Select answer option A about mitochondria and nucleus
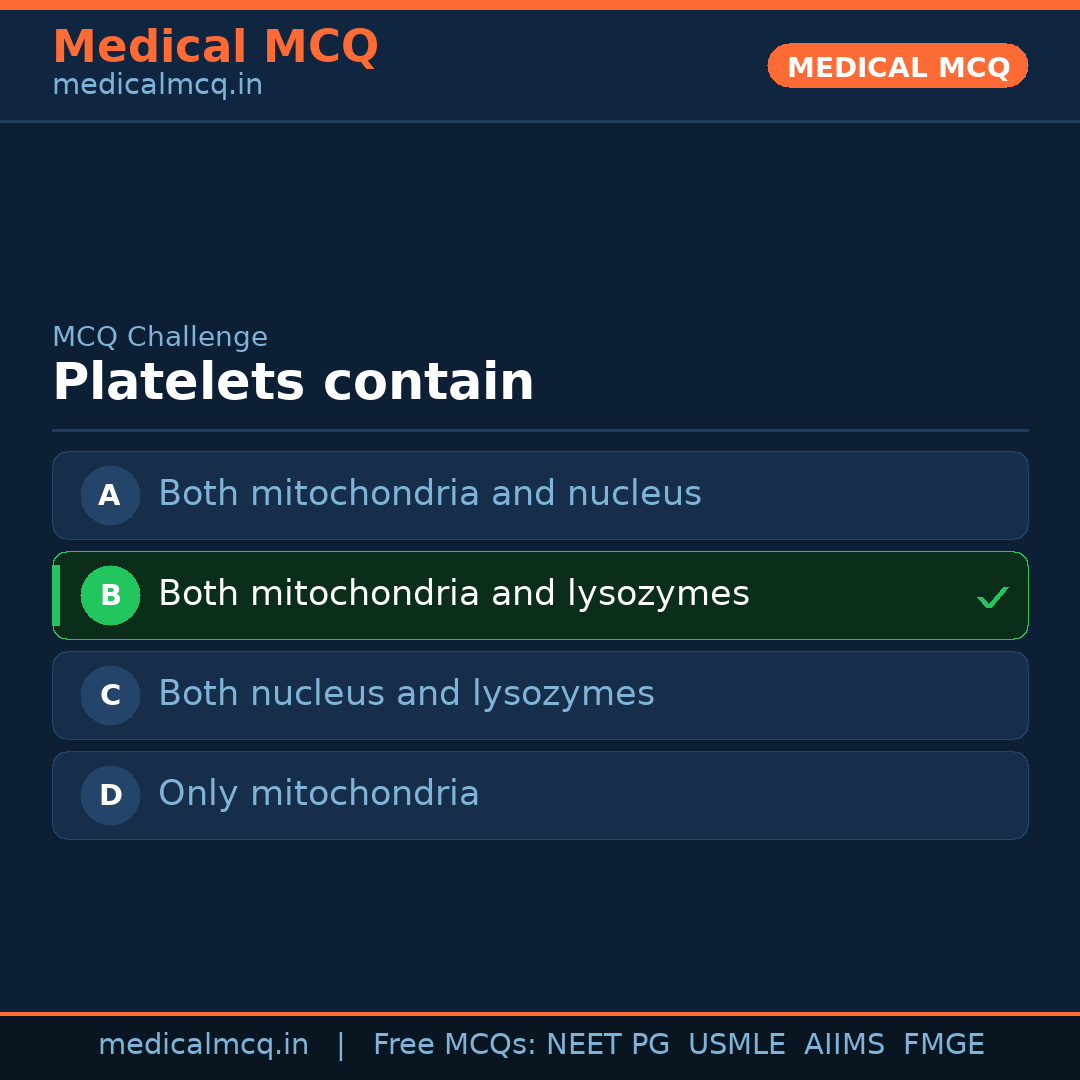 540,495
